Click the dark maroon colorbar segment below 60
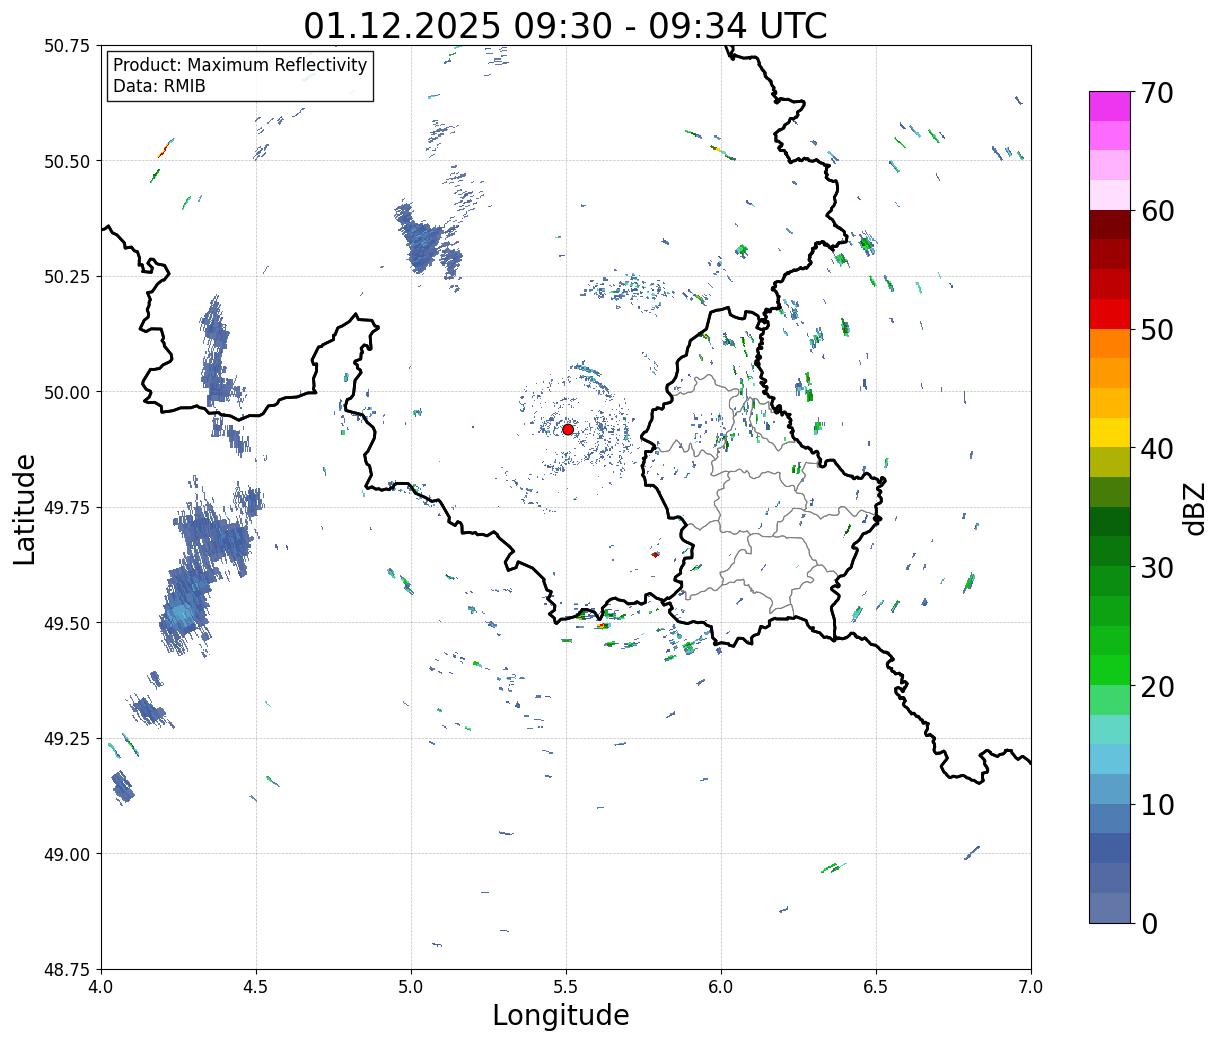Viewport: 1219px width, 1040px height. (1110, 225)
